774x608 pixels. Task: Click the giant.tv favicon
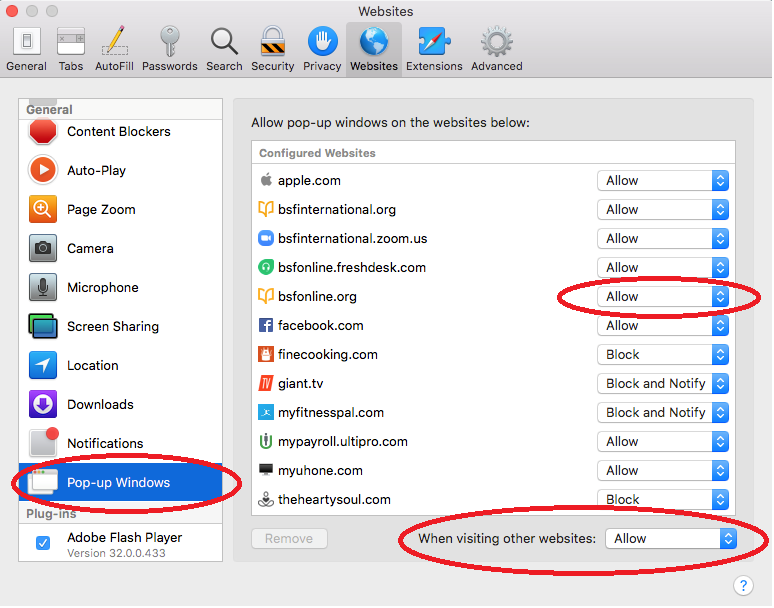coord(266,383)
